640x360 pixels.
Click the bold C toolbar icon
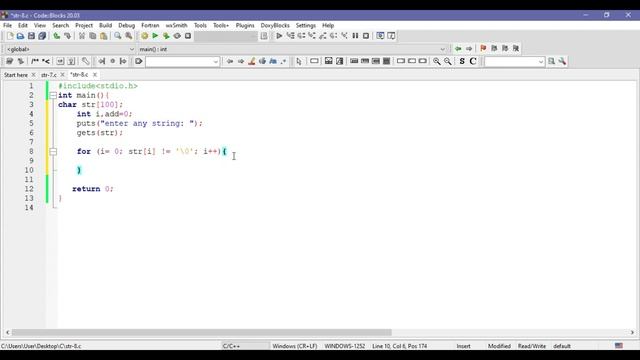[473, 61]
